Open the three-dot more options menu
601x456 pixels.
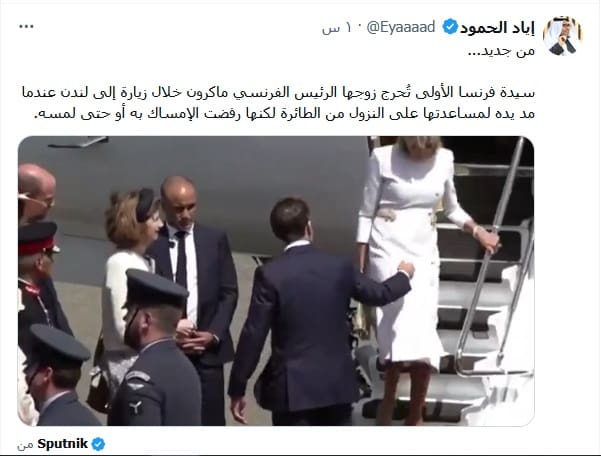click(26, 26)
